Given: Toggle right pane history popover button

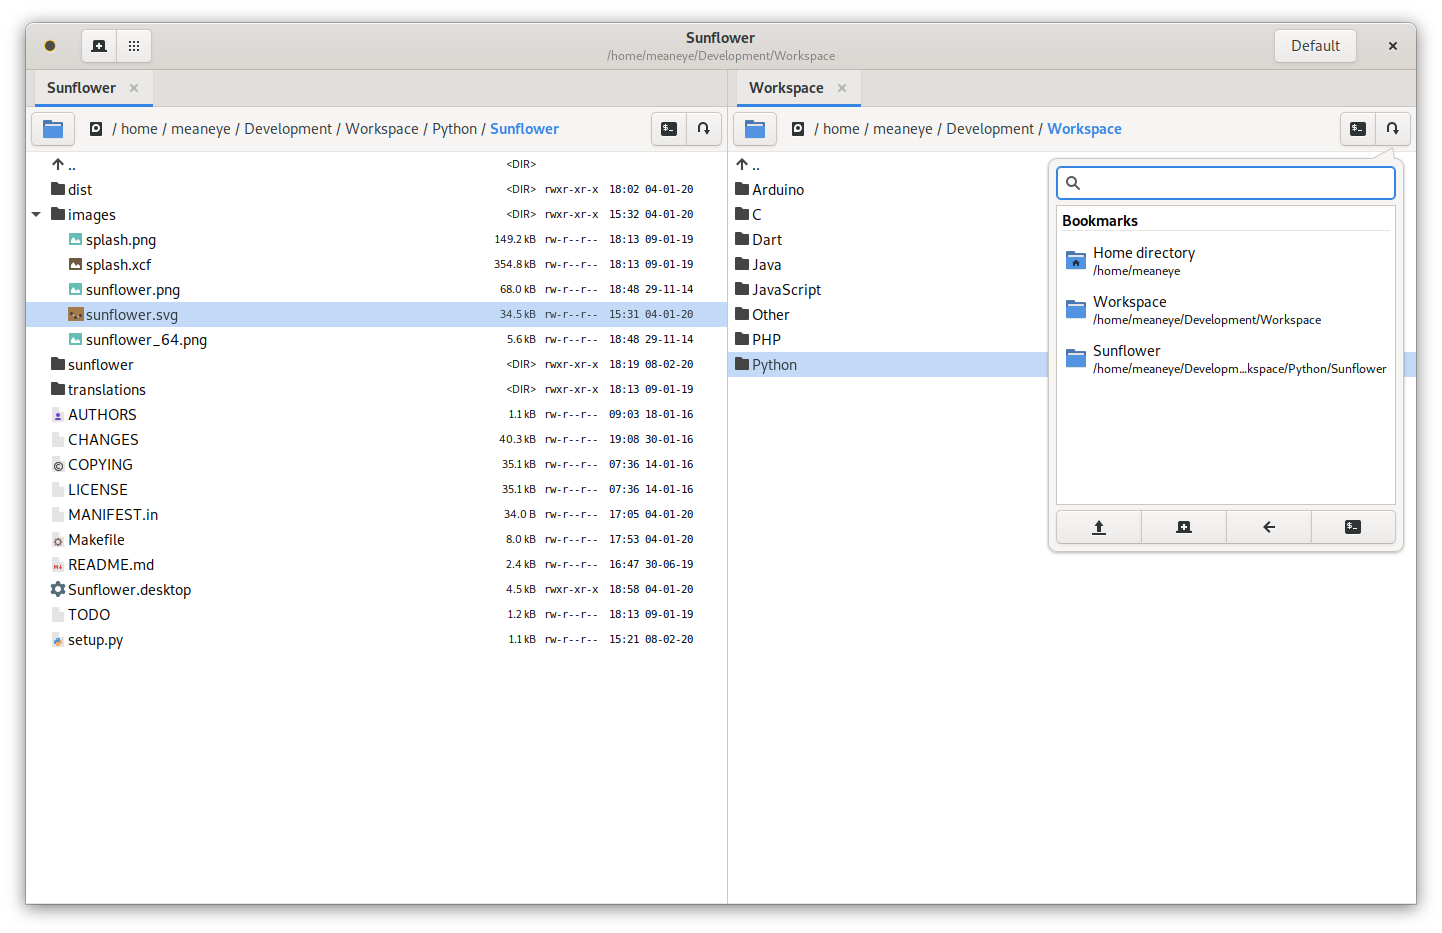Looking at the screenshot, I should 1392,129.
